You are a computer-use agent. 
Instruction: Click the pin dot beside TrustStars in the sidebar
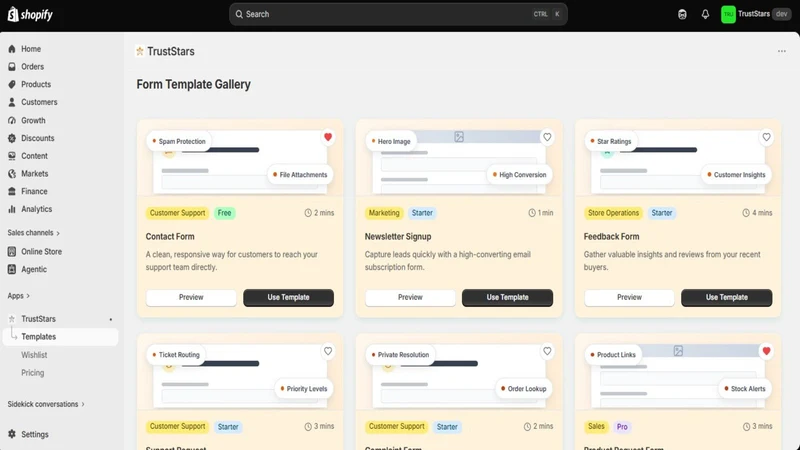[111, 319]
